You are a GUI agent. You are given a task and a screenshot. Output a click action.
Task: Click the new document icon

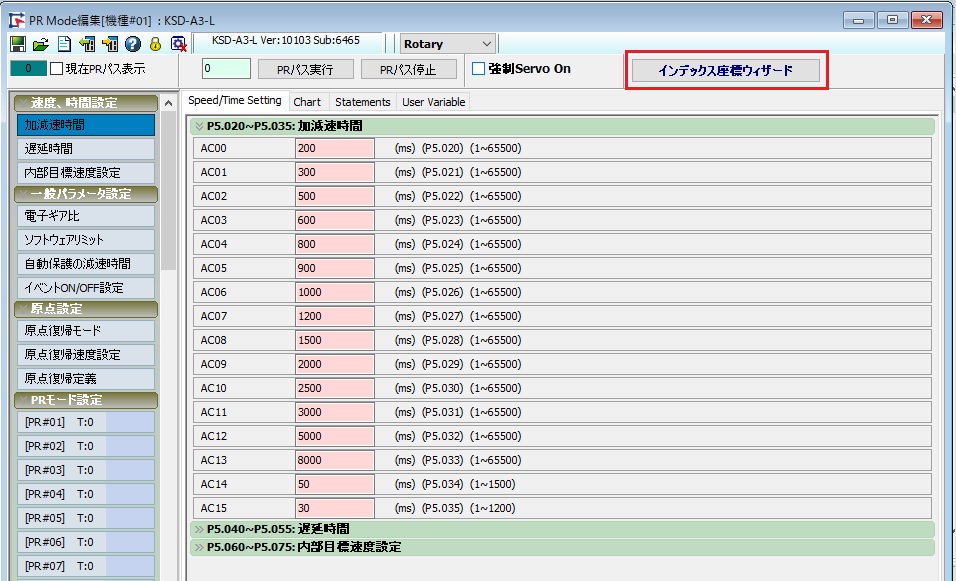[x=63, y=44]
